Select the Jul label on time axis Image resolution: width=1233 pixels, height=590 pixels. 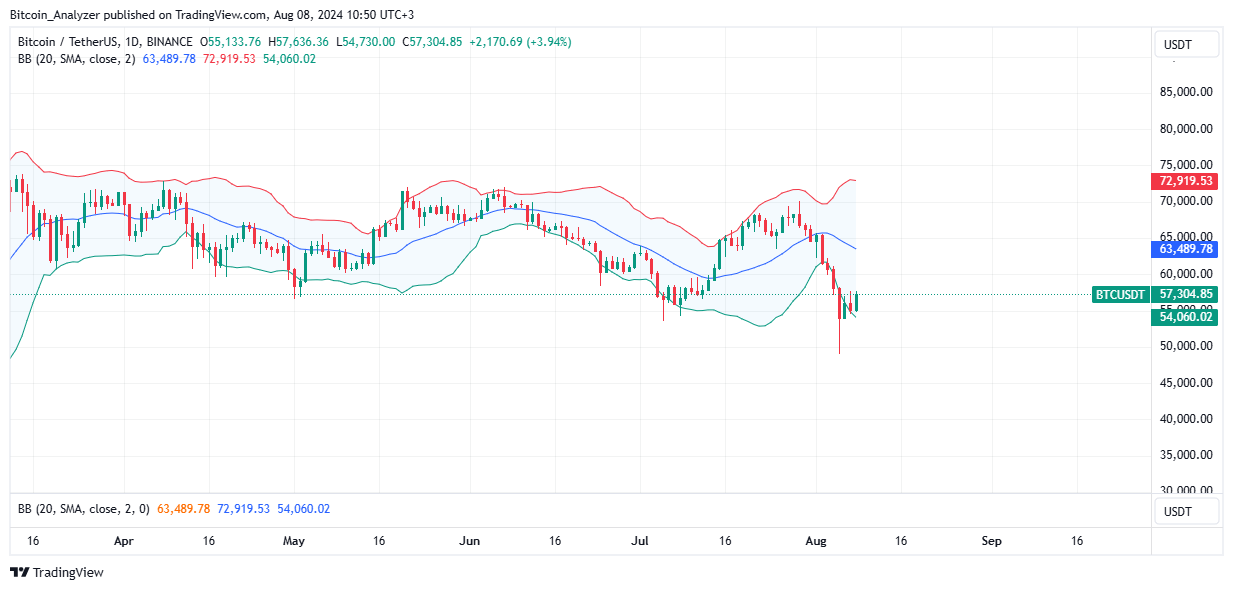tap(640, 541)
